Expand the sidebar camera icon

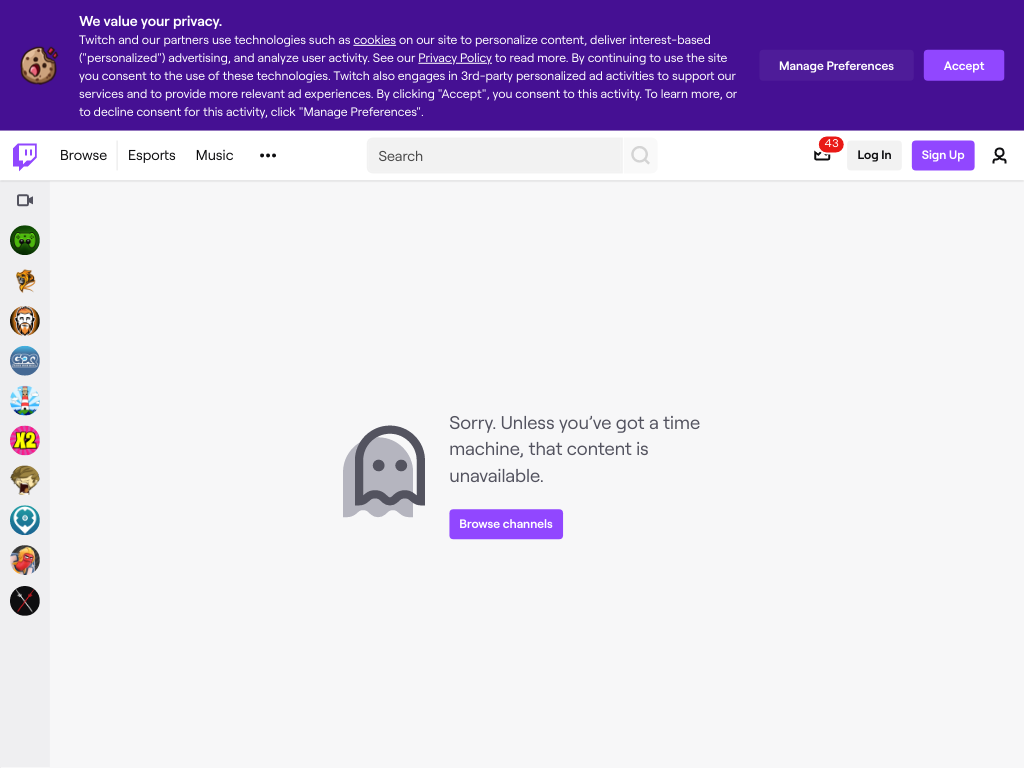(x=25, y=200)
